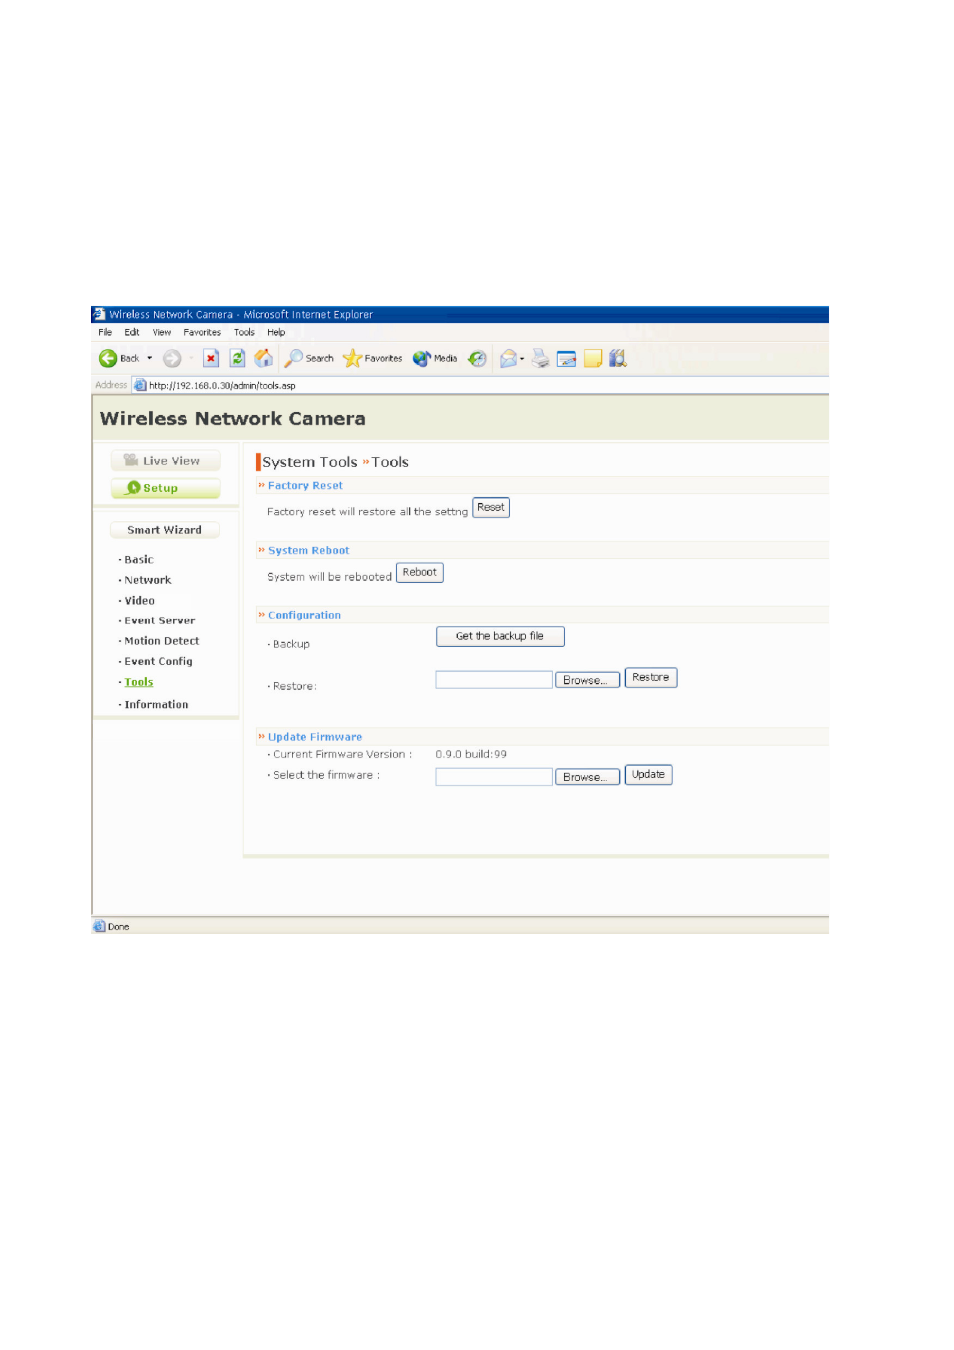Open the Motion Detect settings page
Viewport: 954px width, 1350px height.
click(162, 641)
